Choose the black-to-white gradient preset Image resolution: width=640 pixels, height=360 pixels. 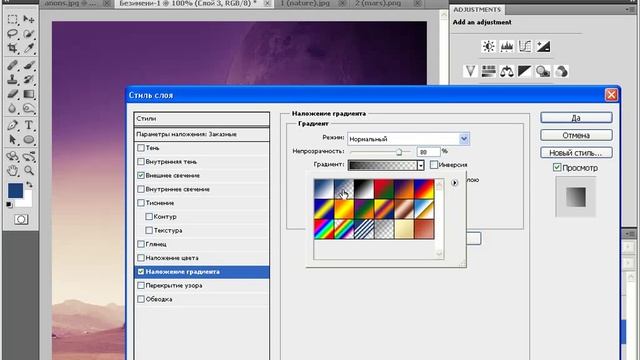[x=364, y=189]
